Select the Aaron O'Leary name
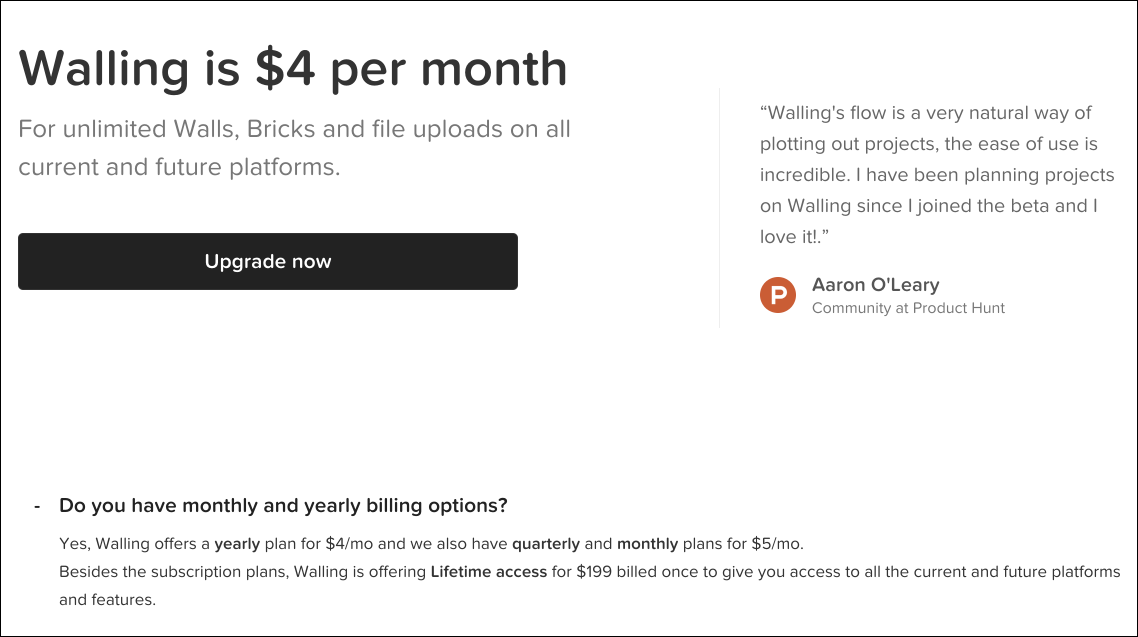The height and width of the screenshot is (637, 1138). [875, 284]
